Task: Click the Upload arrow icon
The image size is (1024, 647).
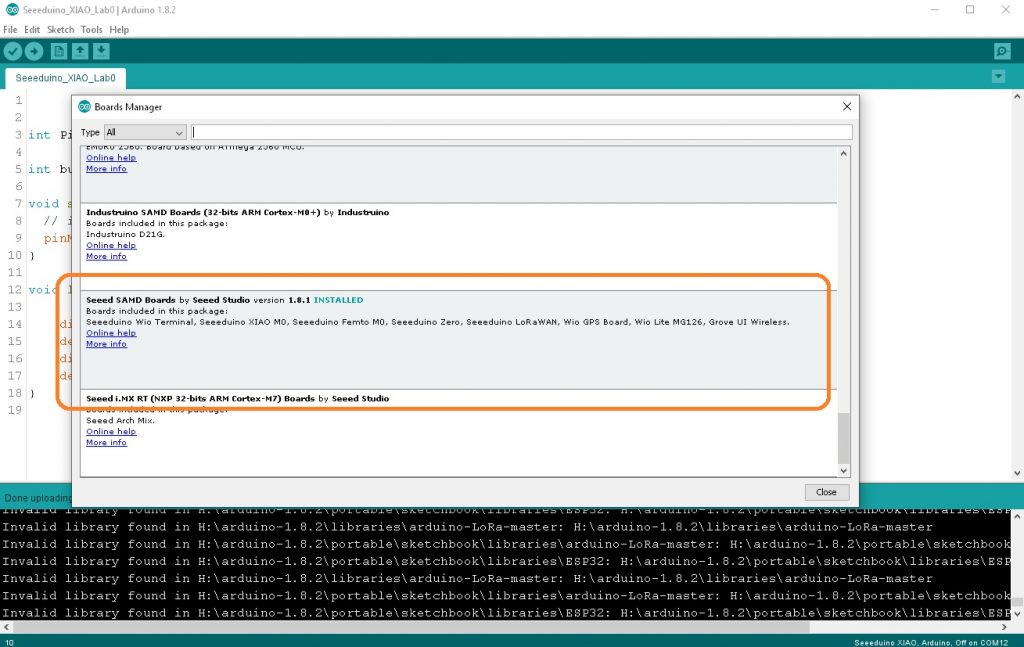Action: tap(34, 51)
